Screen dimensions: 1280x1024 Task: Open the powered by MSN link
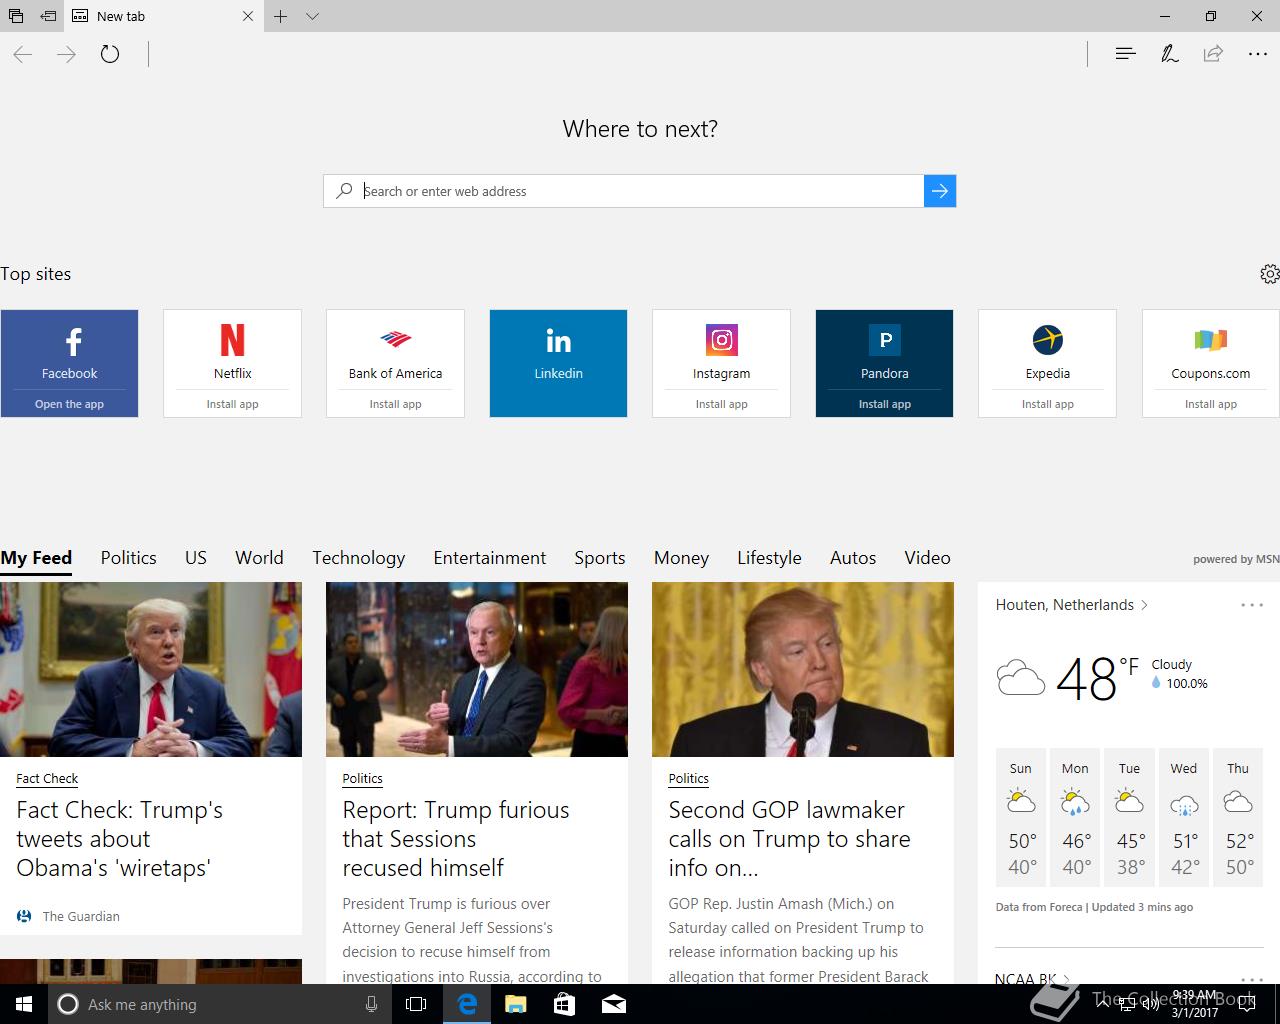pyautogui.click(x=1236, y=559)
